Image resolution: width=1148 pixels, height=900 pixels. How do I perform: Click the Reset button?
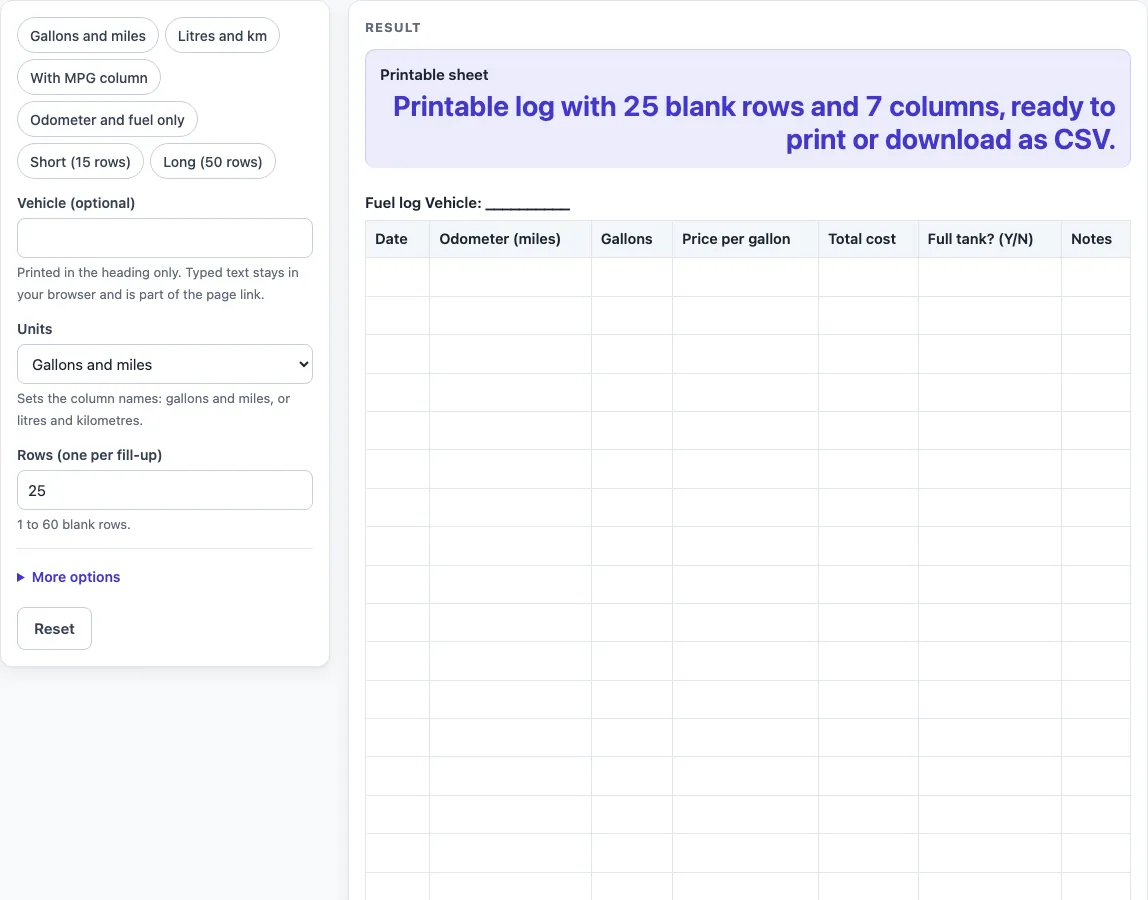pos(54,628)
